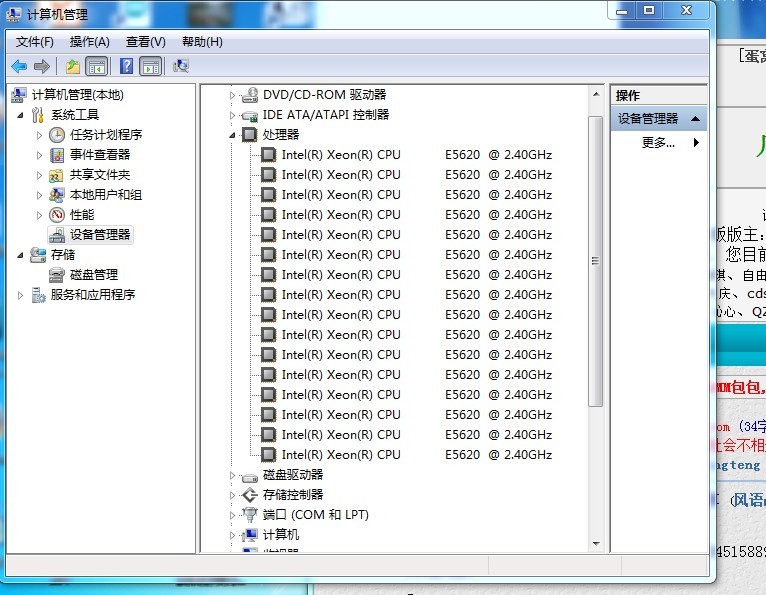
Task: Click the device list vertical scrollbar thumb
Action: coord(596,261)
